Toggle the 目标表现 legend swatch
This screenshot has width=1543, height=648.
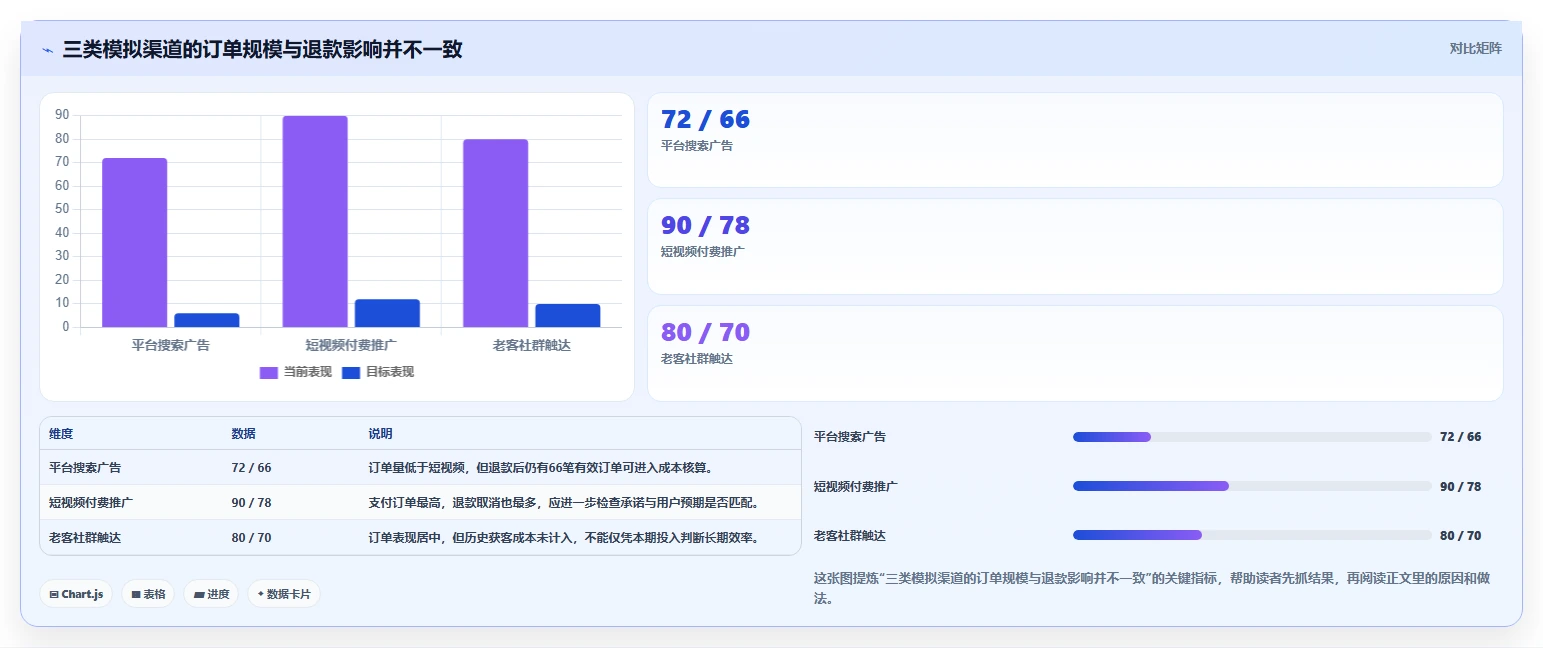pyautogui.click(x=351, y=372)
